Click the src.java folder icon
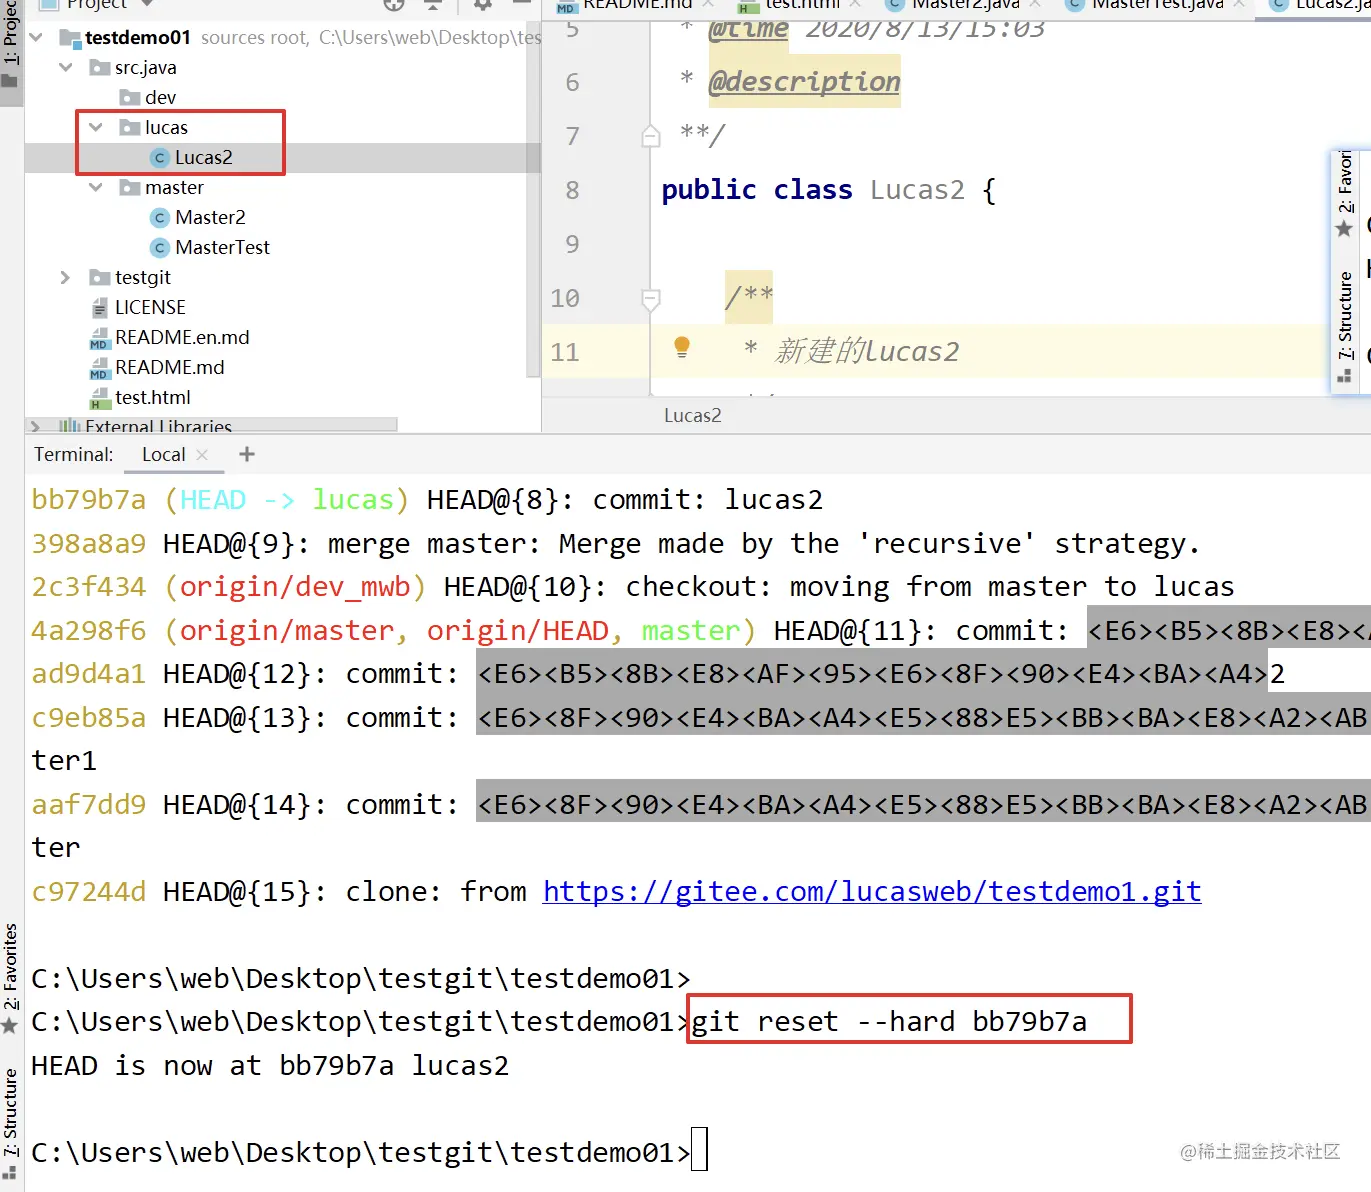The image size is (1371, 1192). tap(99, 68)
